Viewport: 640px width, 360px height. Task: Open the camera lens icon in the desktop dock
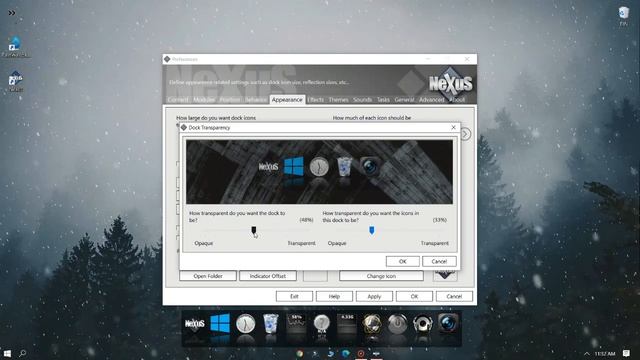click(448, 324)
